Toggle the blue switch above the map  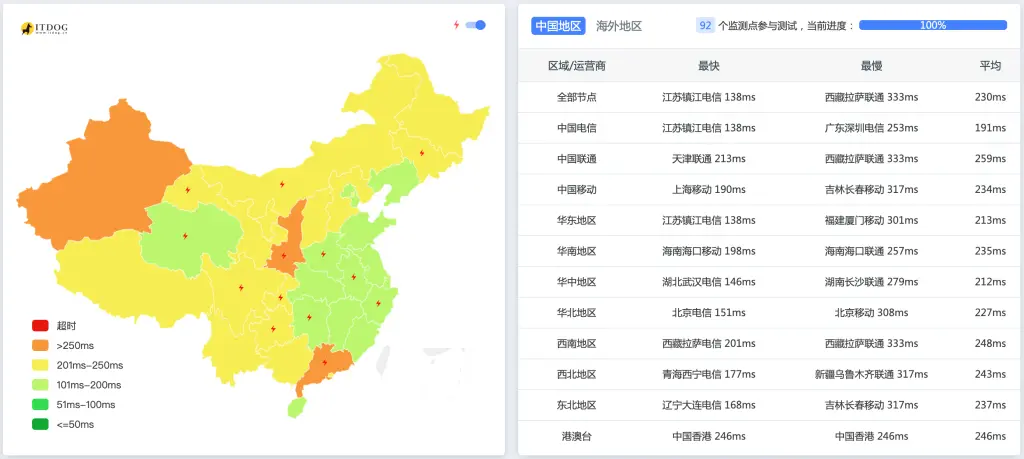point(476,25)
